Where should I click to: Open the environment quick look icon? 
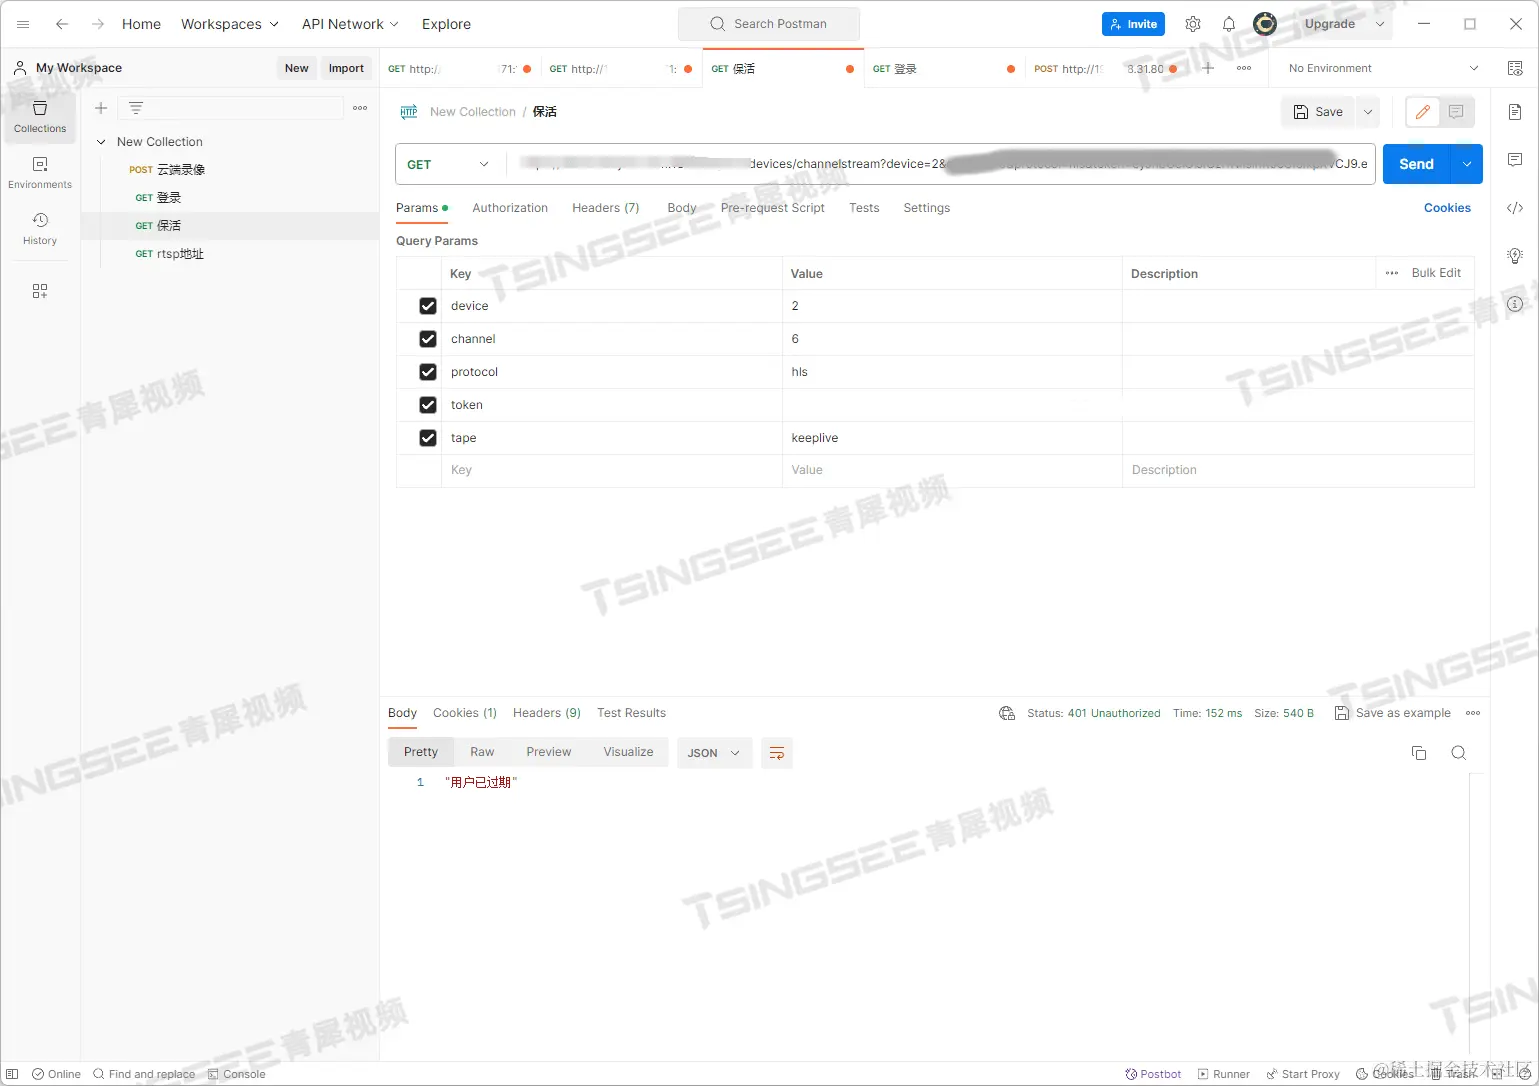click(x=1514, y=68)
